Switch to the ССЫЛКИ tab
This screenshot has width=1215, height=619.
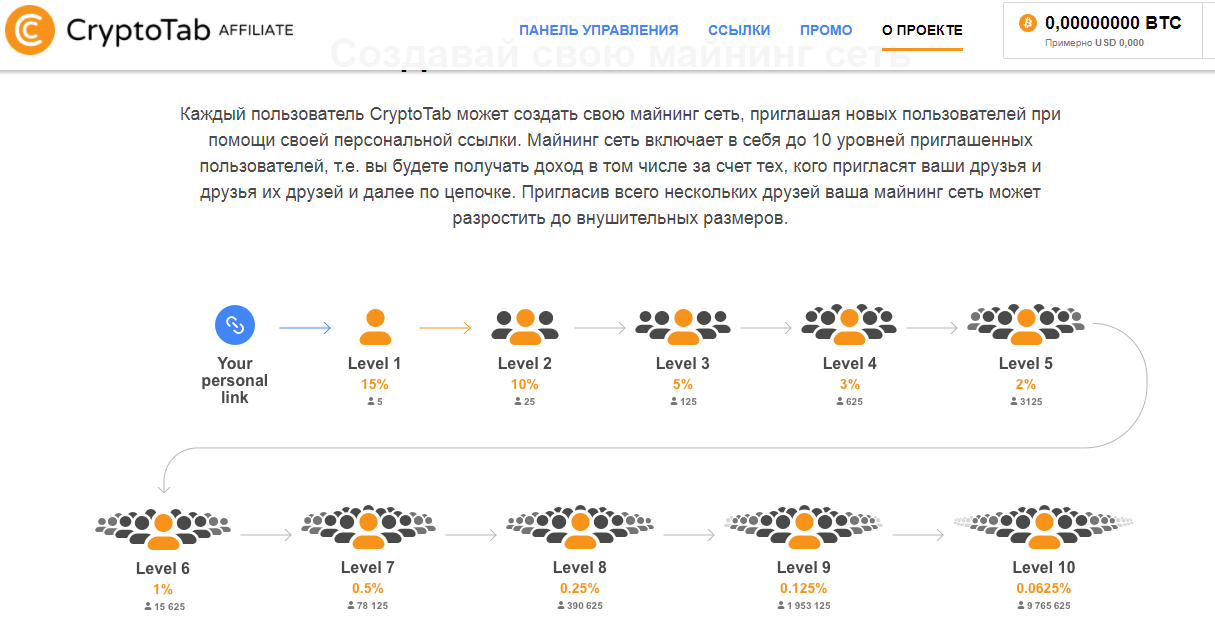click(x=739, y=29)
